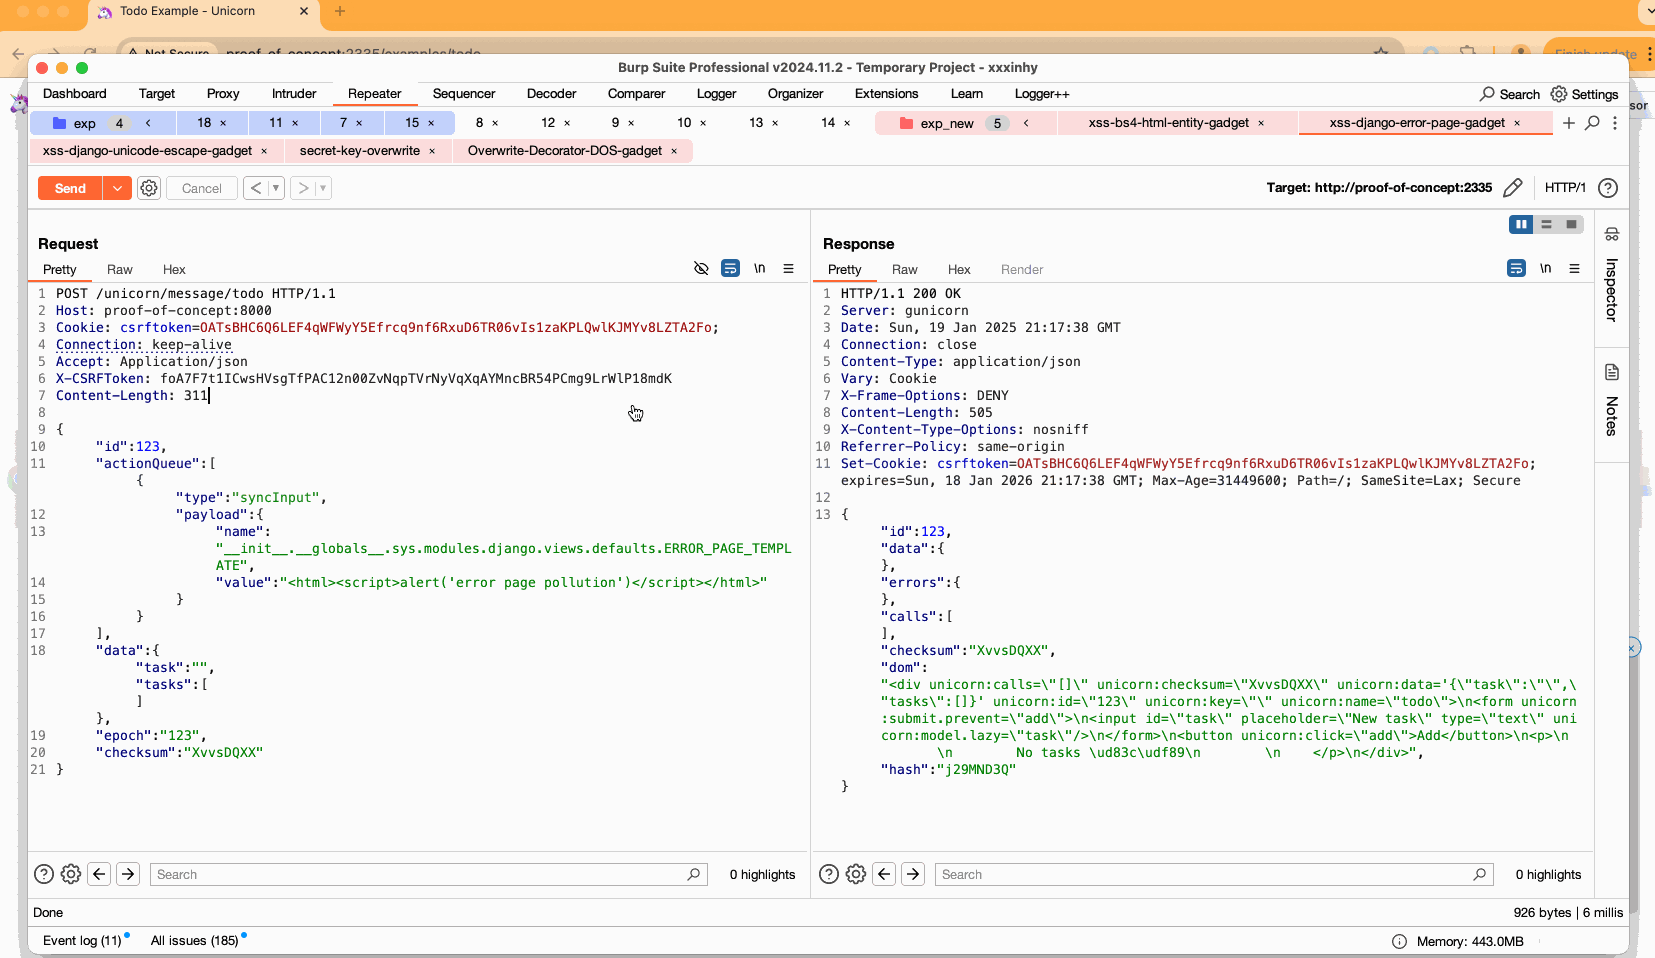The width and height of the screenshot is (1655, 958).
Task: Open response search settings gear
Action: tap(856, 874)
